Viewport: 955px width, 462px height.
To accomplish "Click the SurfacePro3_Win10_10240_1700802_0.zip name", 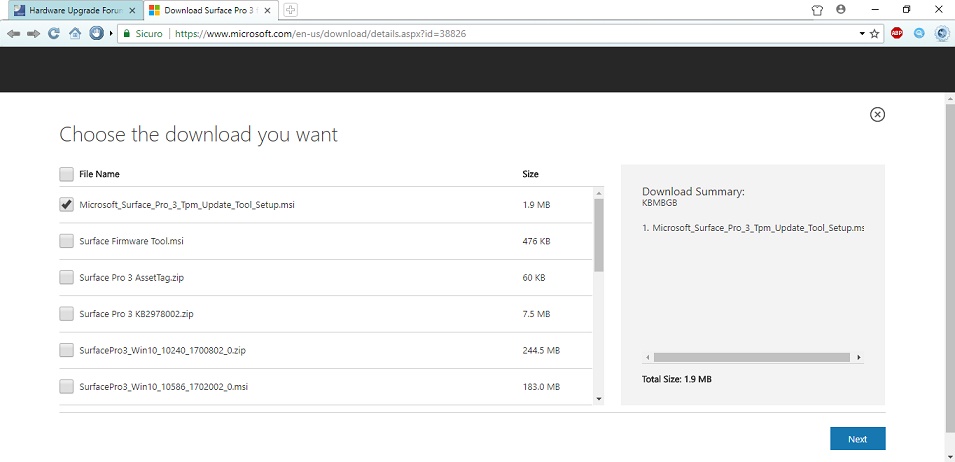I will (163, 351).
